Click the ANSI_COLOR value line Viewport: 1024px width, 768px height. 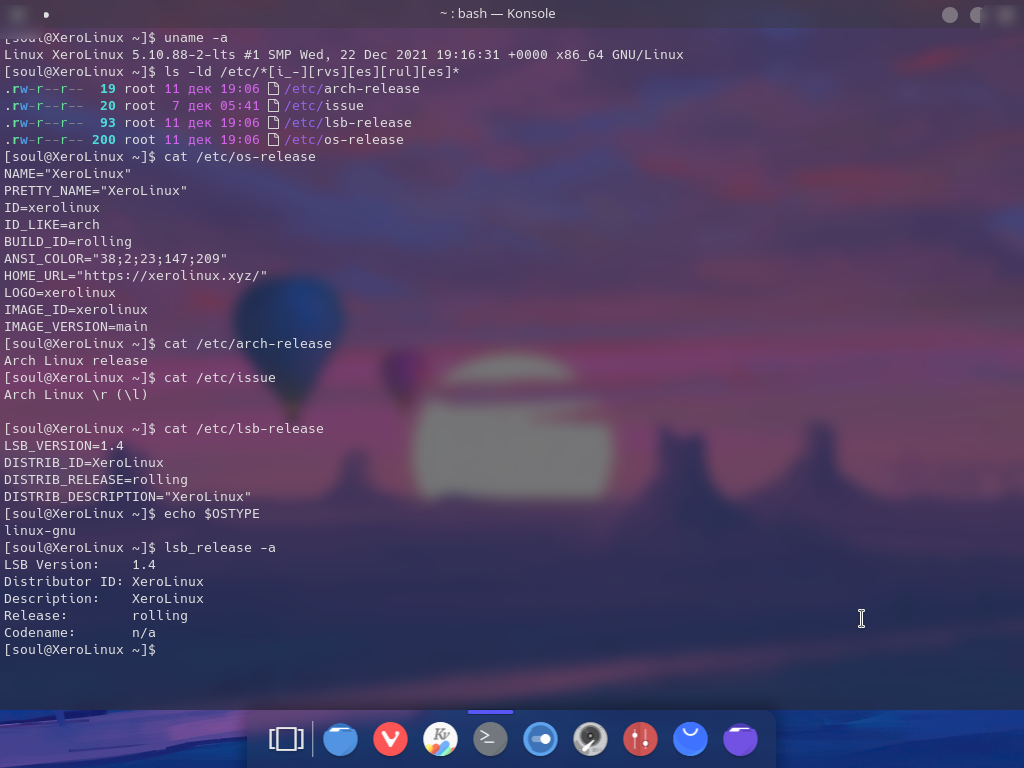point(116,259)
